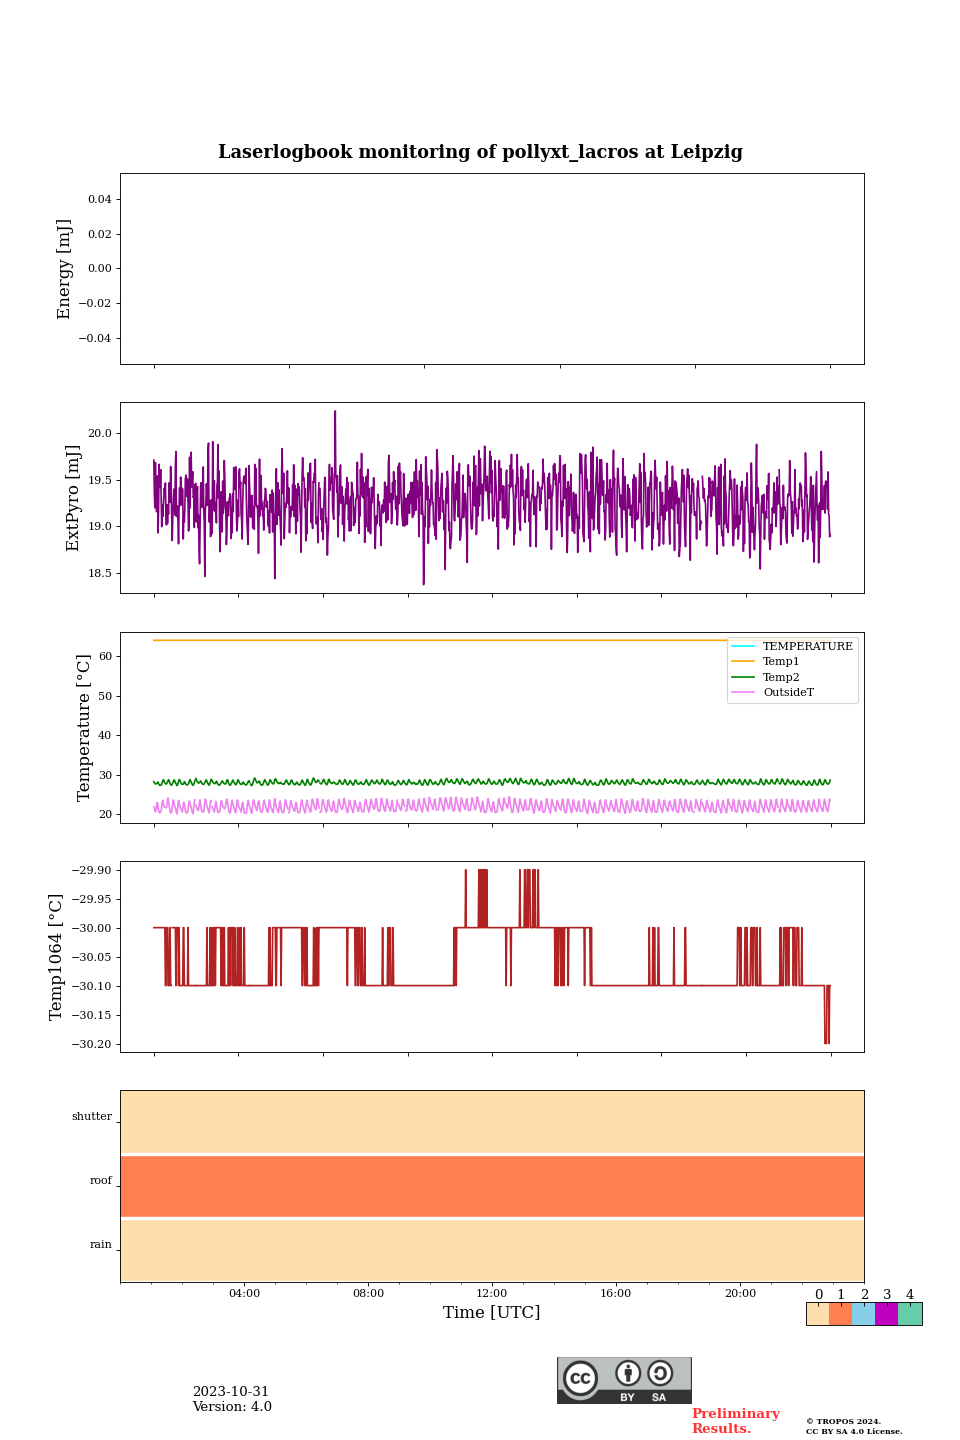960x1440 pixels.
Task: Click the Temp1064 [°C] axis label
Action: (57, 956)
